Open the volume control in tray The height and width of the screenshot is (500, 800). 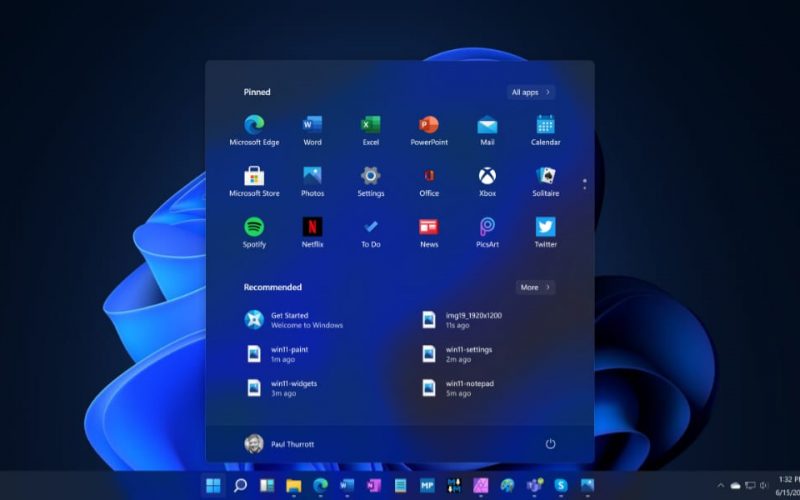(x=764, y=486)
